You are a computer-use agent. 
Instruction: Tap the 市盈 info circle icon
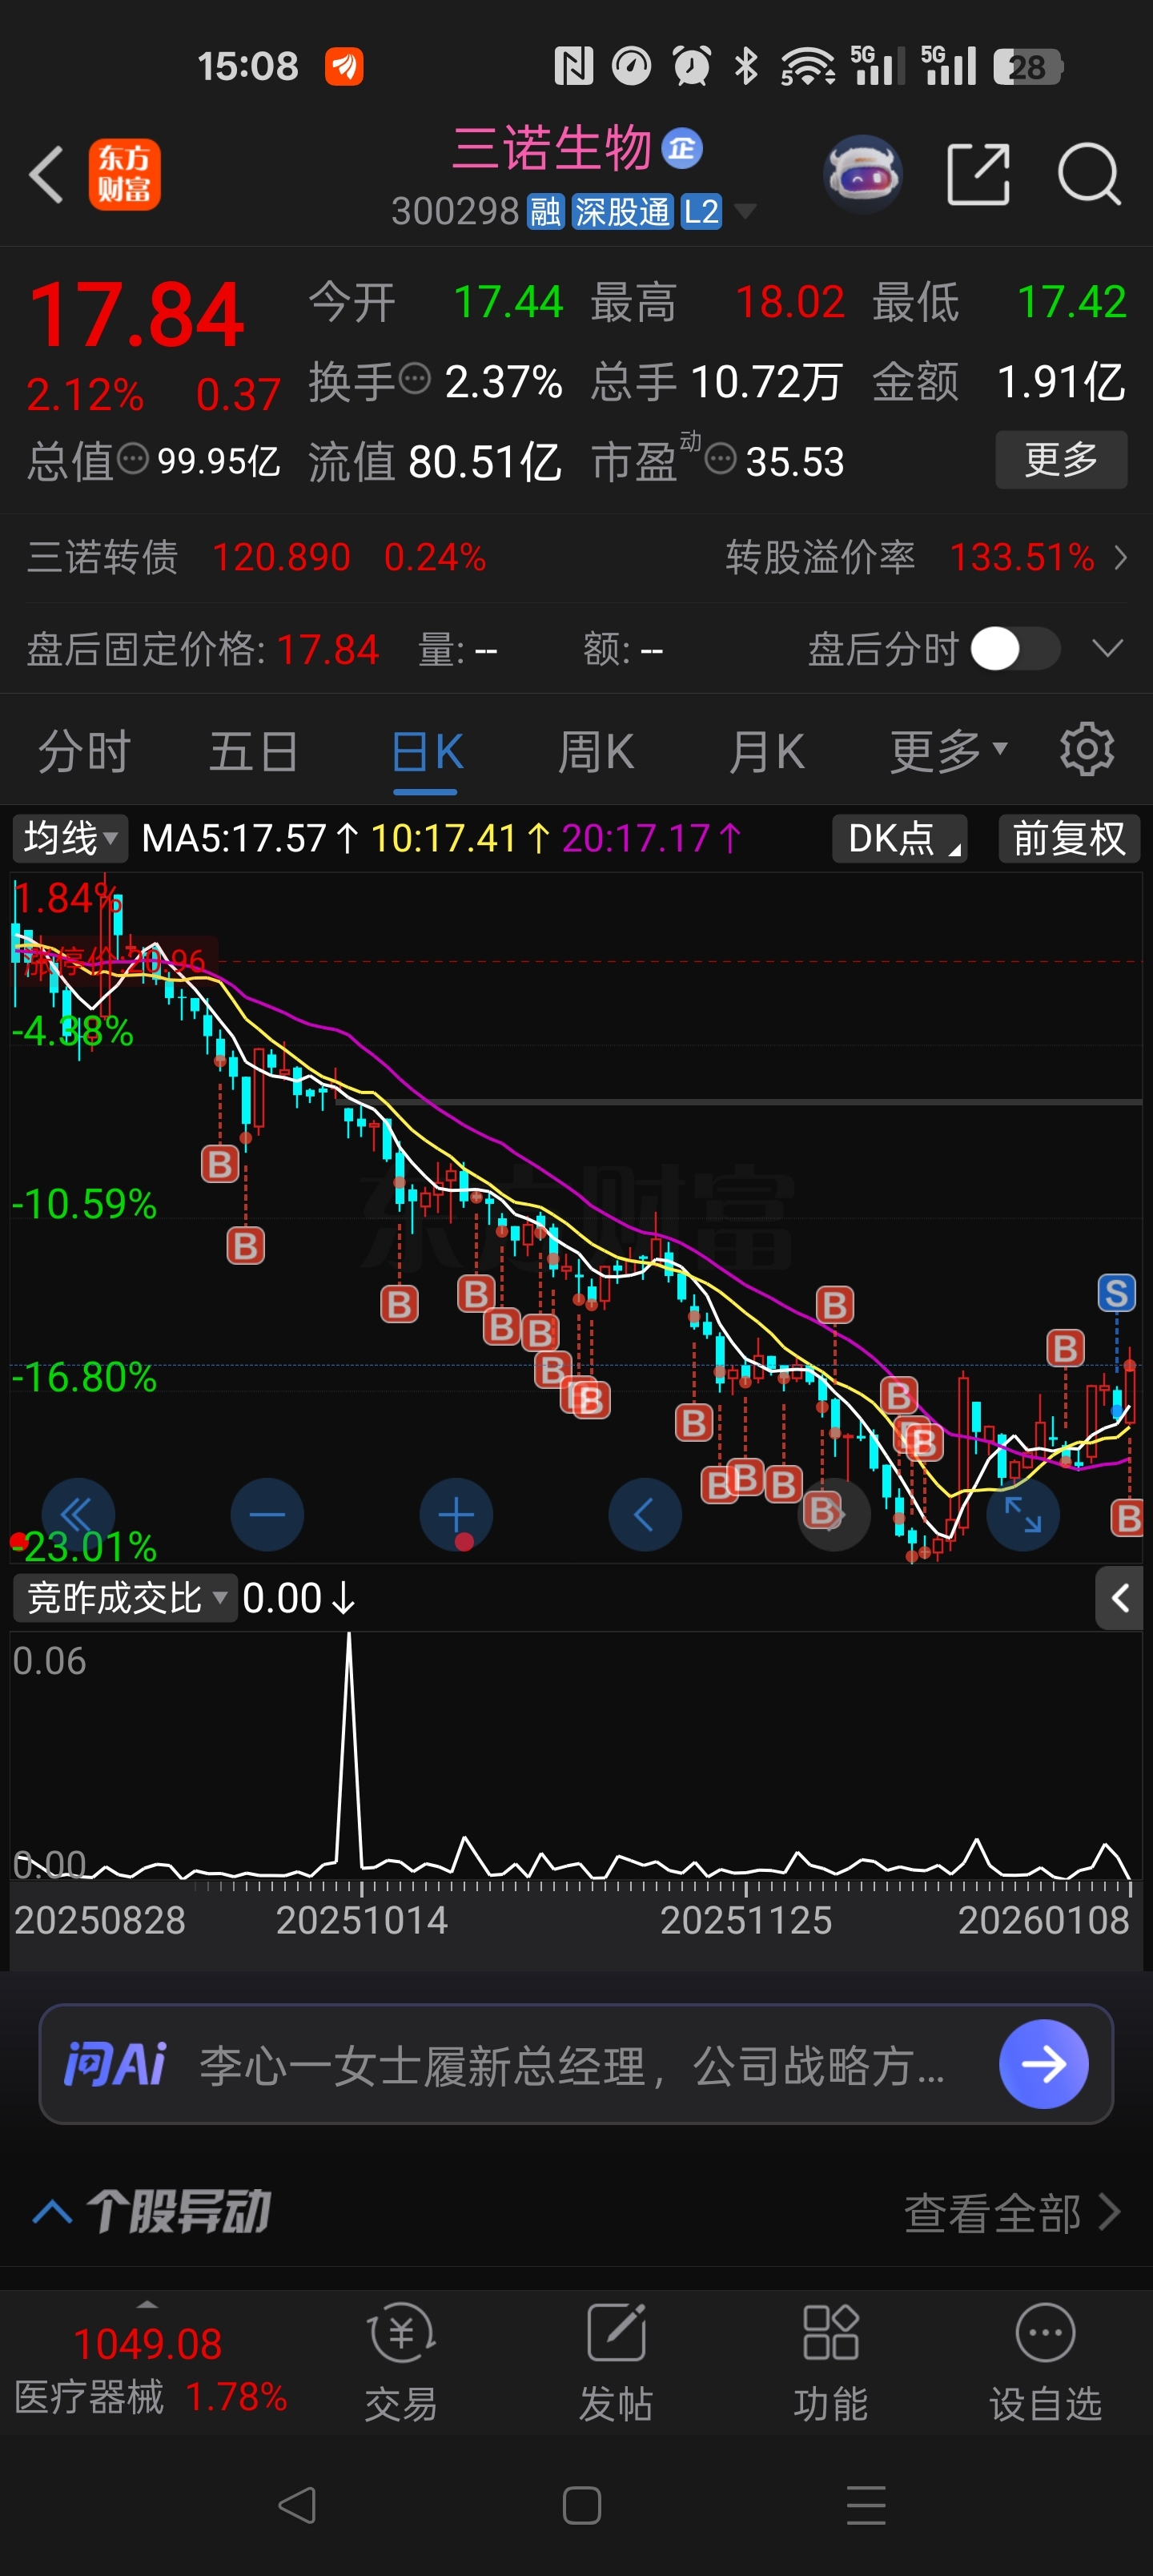point(720,460)
